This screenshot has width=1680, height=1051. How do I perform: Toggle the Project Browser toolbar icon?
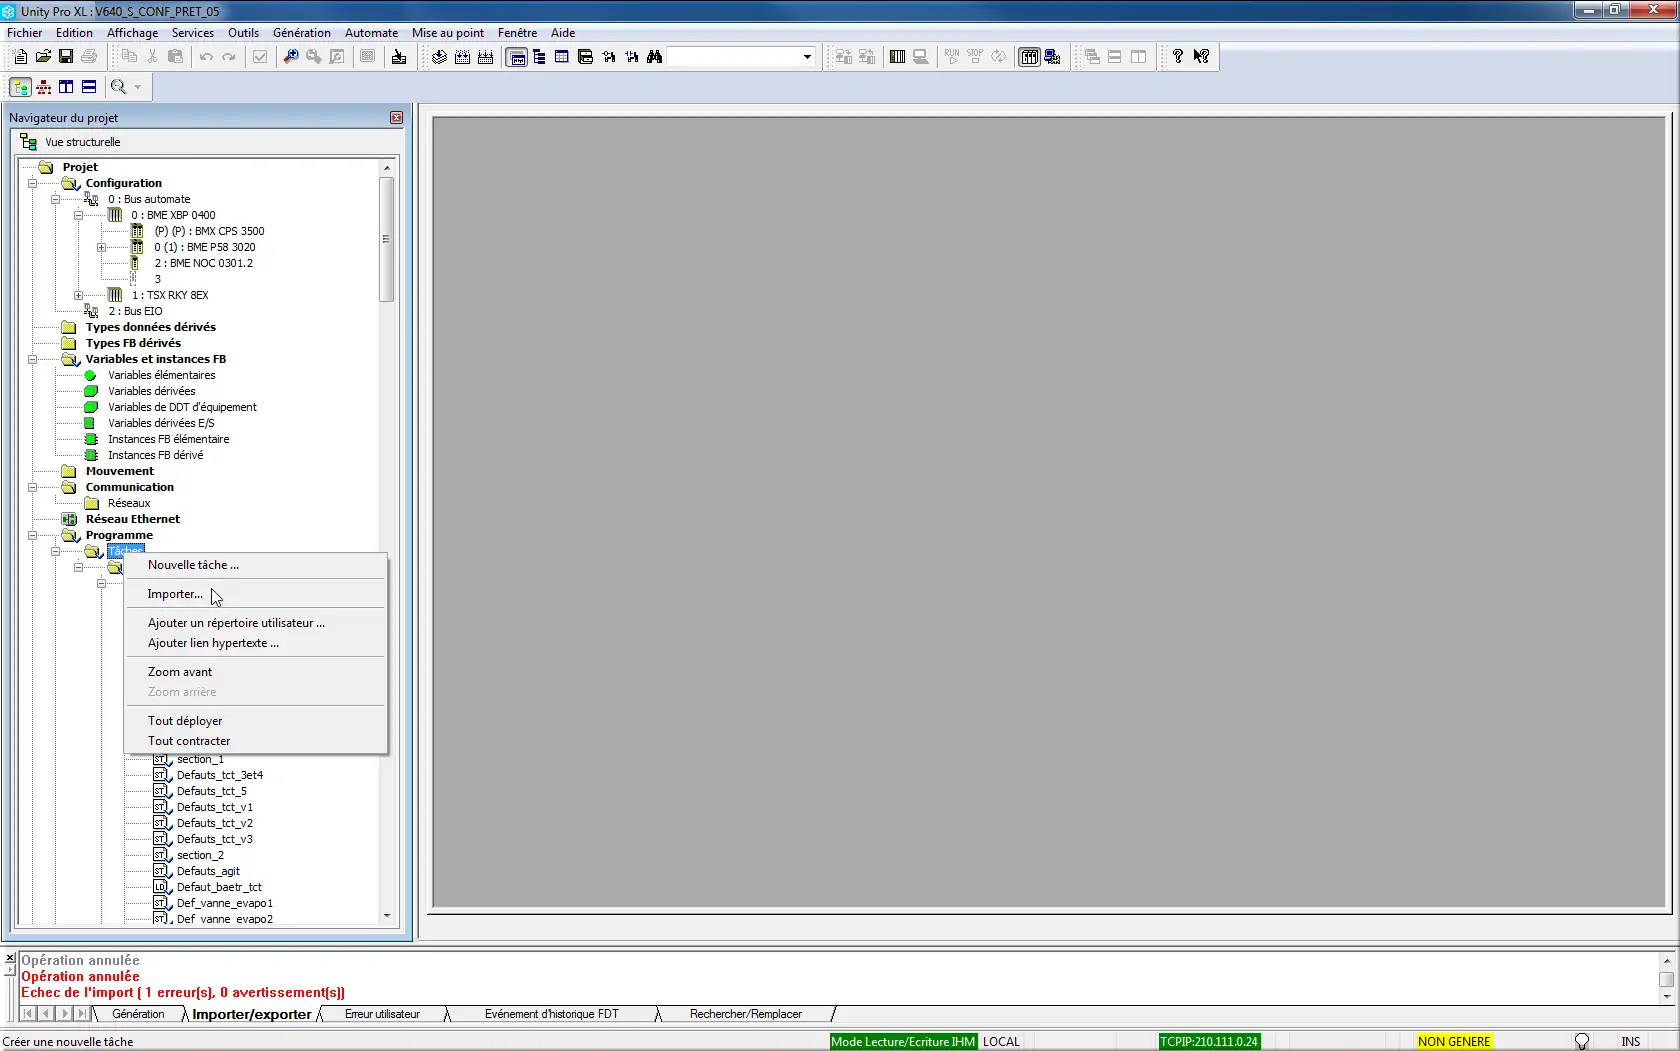pyautogui.click(x=517, y=57)
